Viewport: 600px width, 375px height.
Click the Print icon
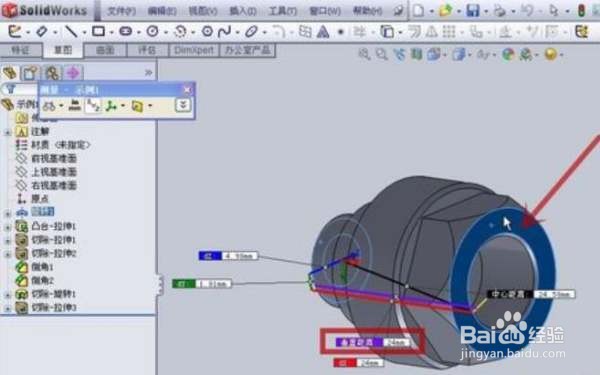coord(499,11)
